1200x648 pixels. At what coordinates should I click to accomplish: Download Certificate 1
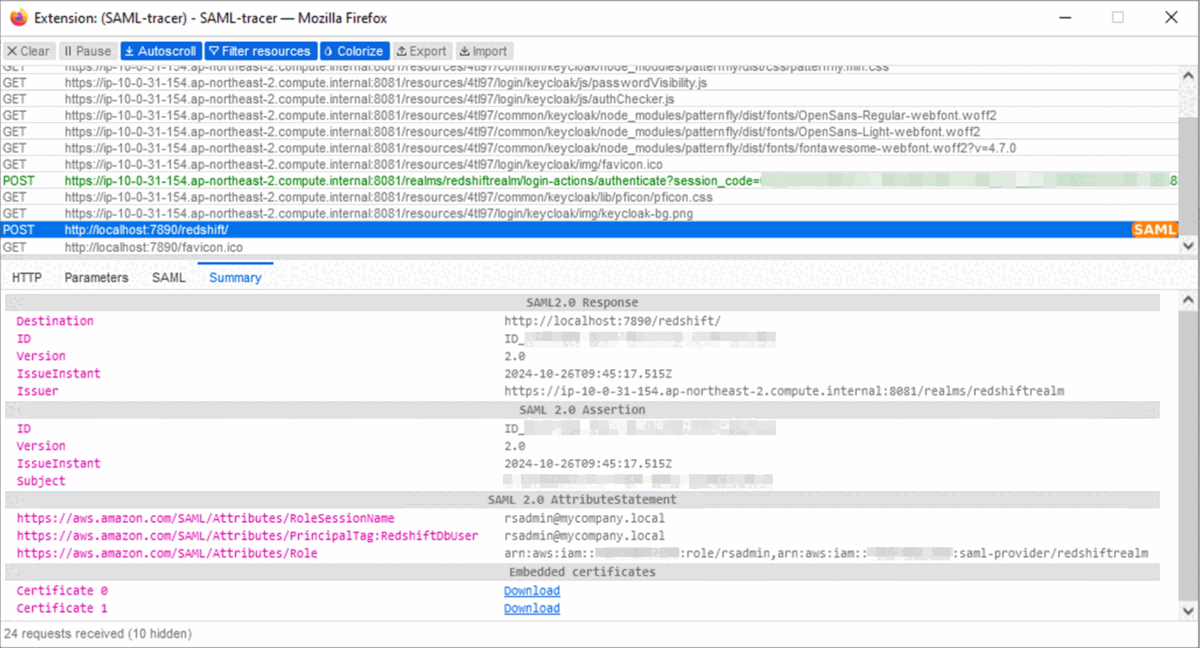[x=532, y=608]
